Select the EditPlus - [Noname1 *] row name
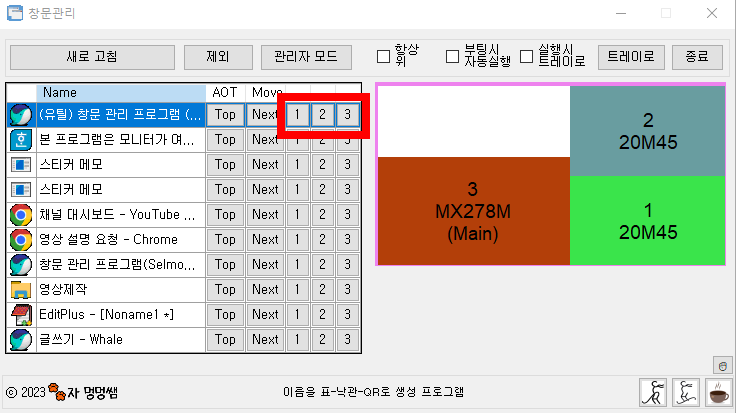736x413 pixels. (x=121, y=314)
